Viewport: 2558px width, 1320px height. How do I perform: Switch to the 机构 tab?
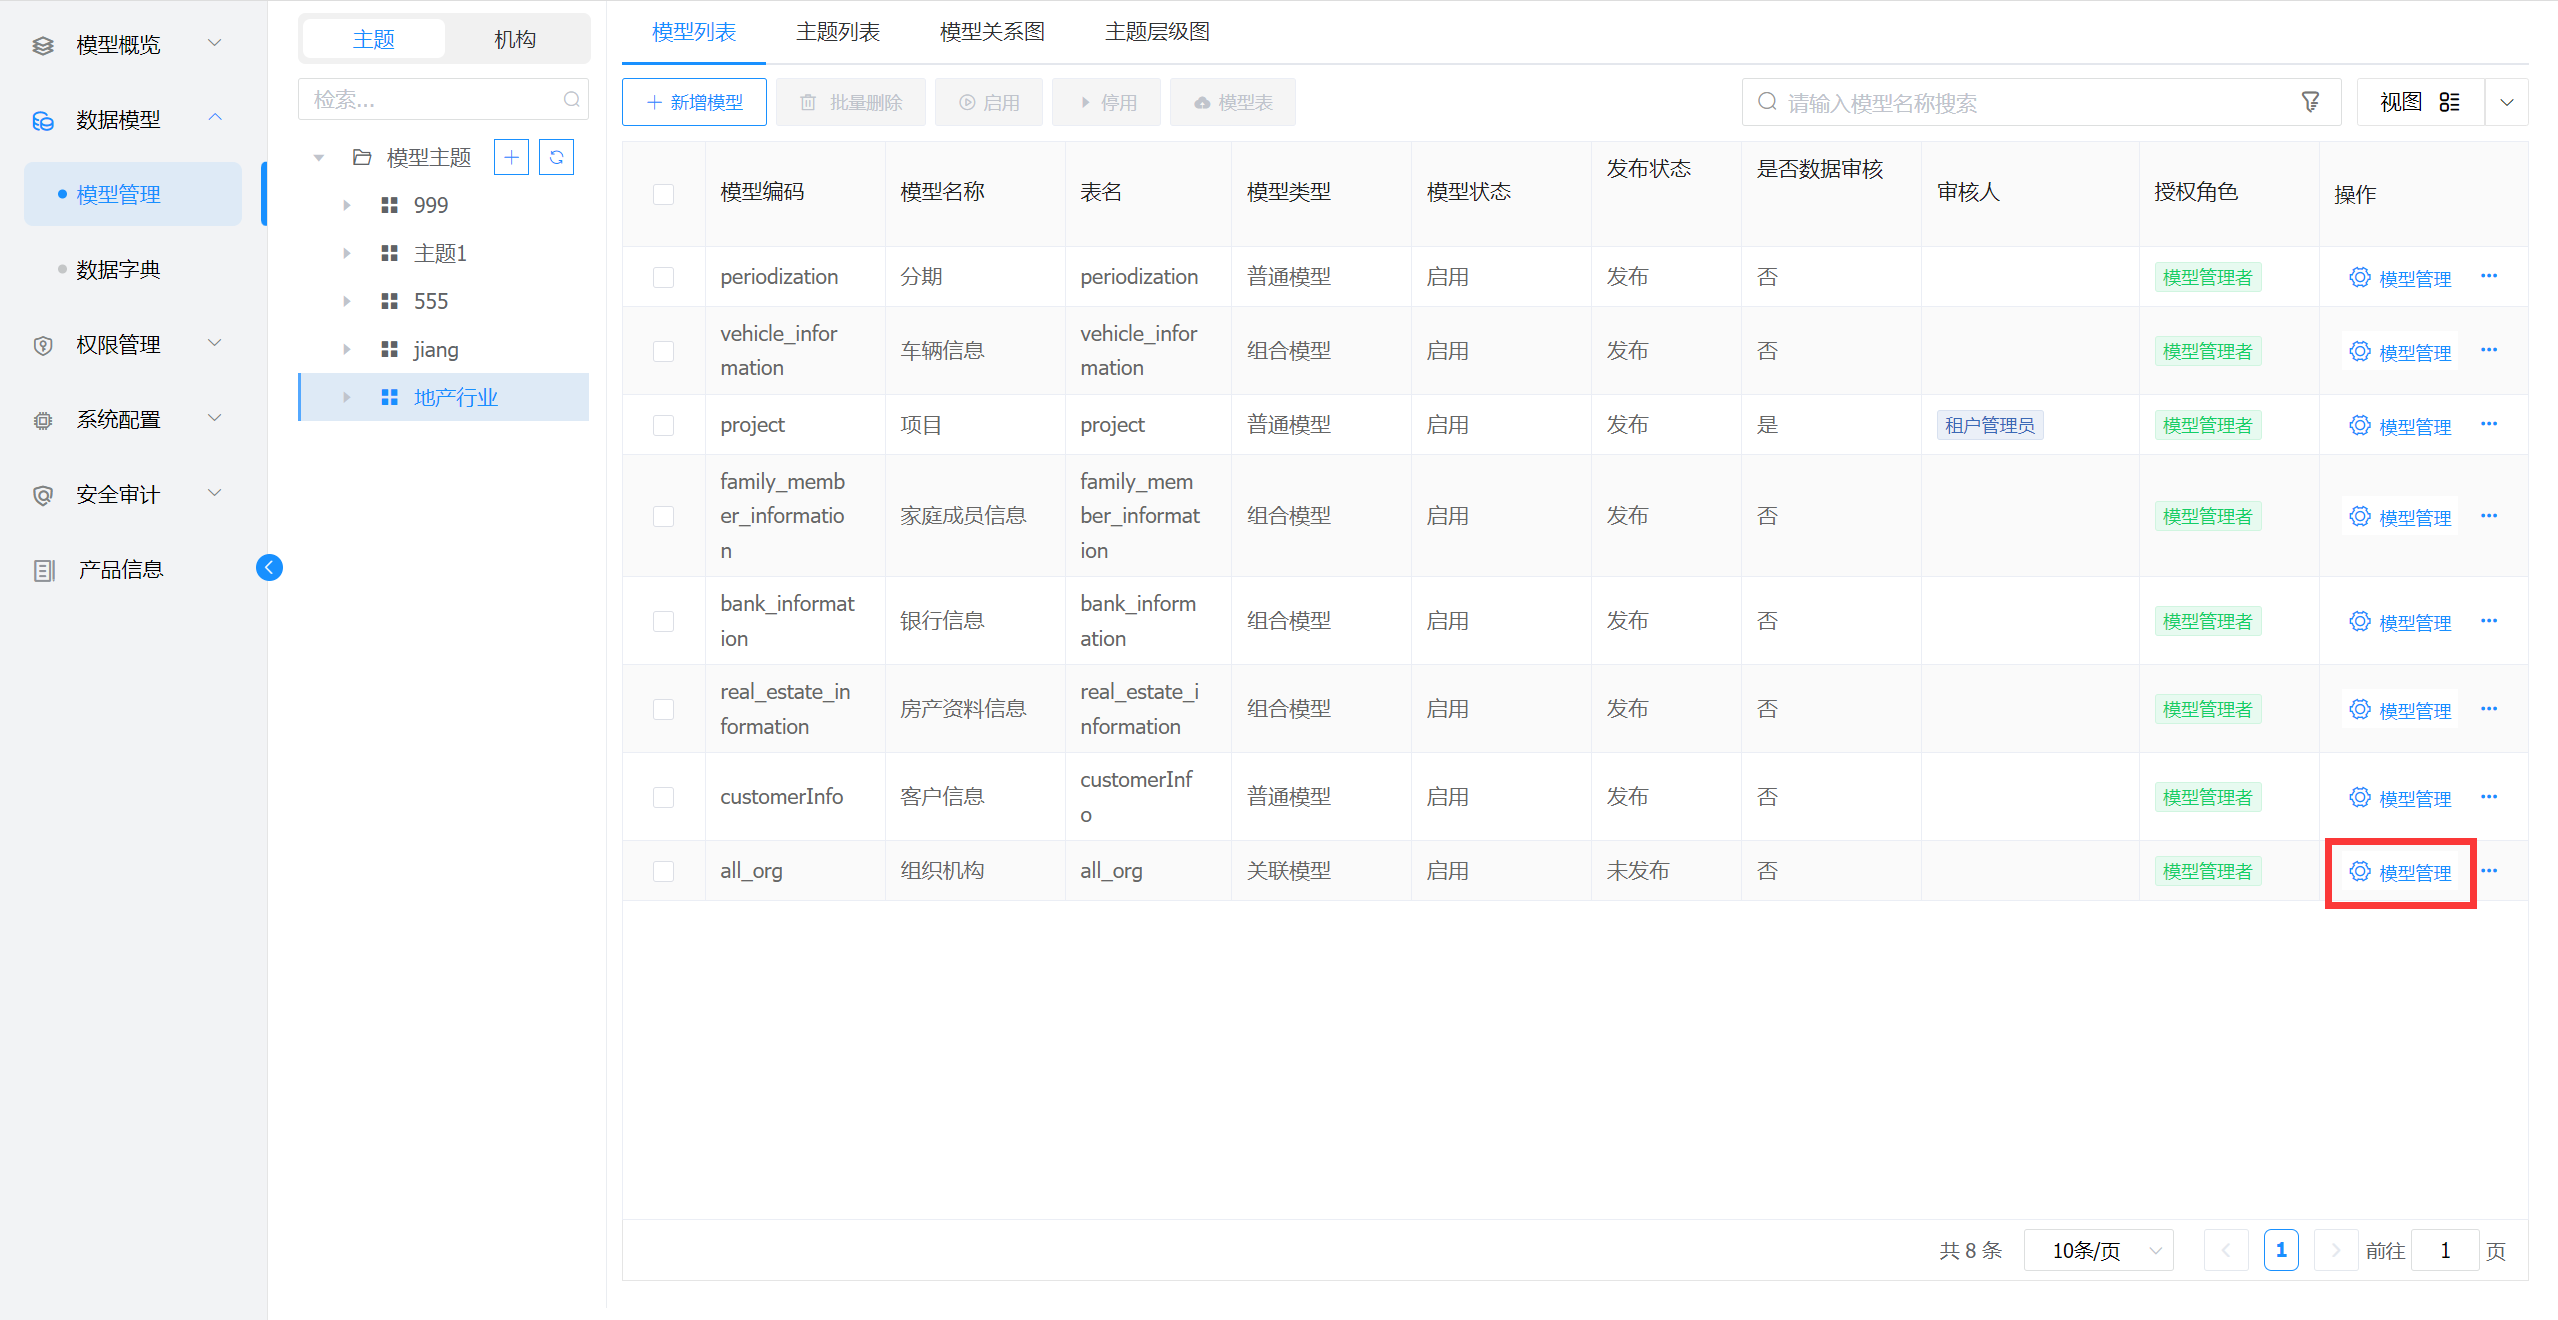click(515, 39)
